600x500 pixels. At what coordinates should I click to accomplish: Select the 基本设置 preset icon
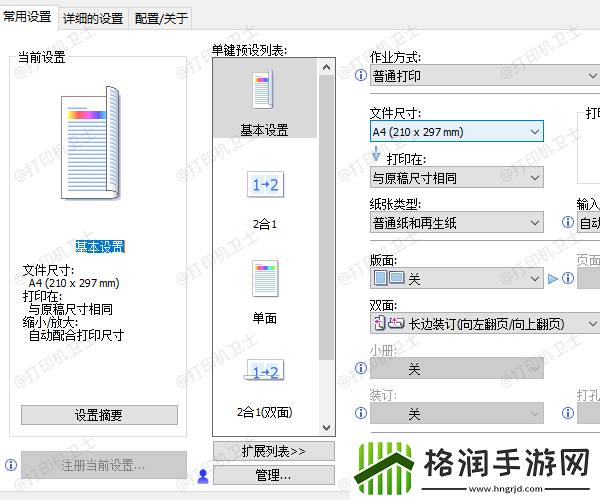pyautogui.click(x=263, y=89)
